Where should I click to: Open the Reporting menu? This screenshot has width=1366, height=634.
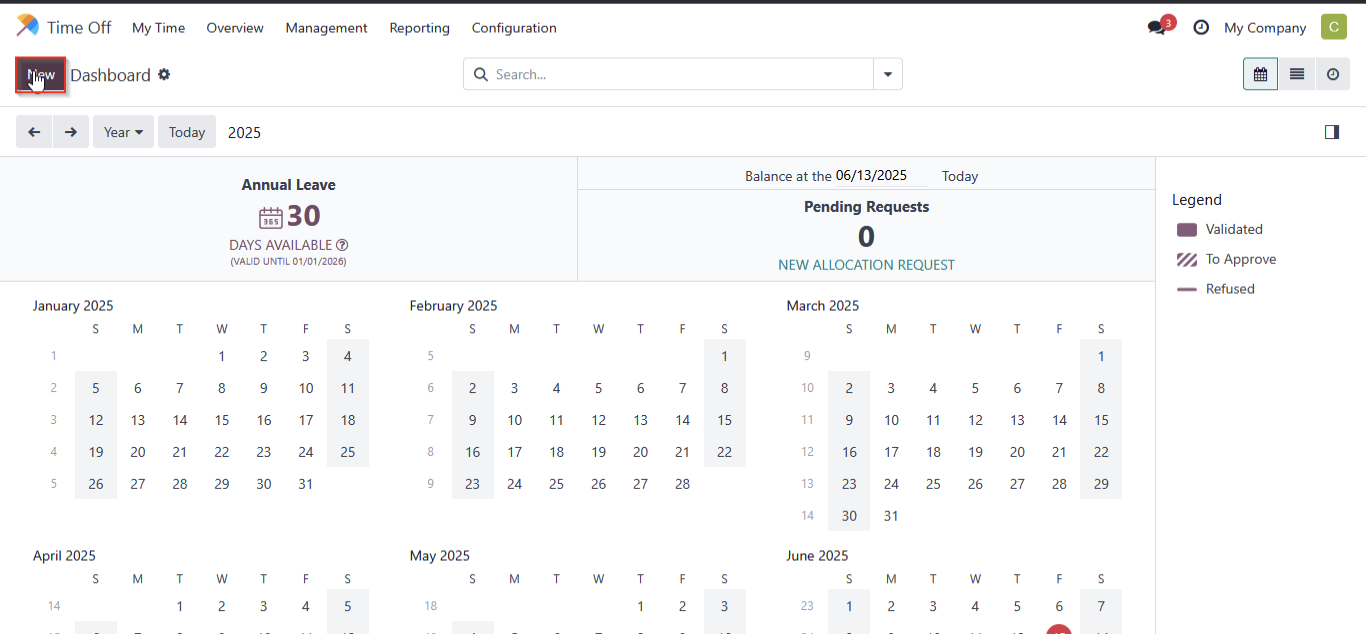tap(420, 28)
